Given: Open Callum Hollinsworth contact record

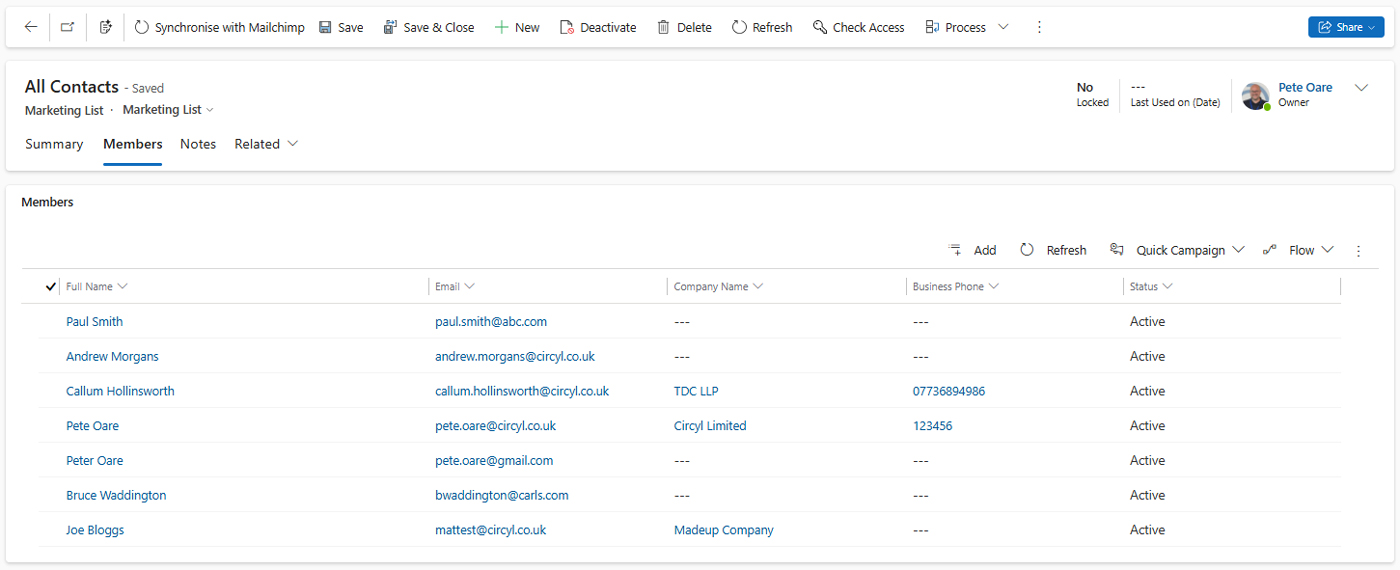Looking at the screenshot, I should 120,391.
